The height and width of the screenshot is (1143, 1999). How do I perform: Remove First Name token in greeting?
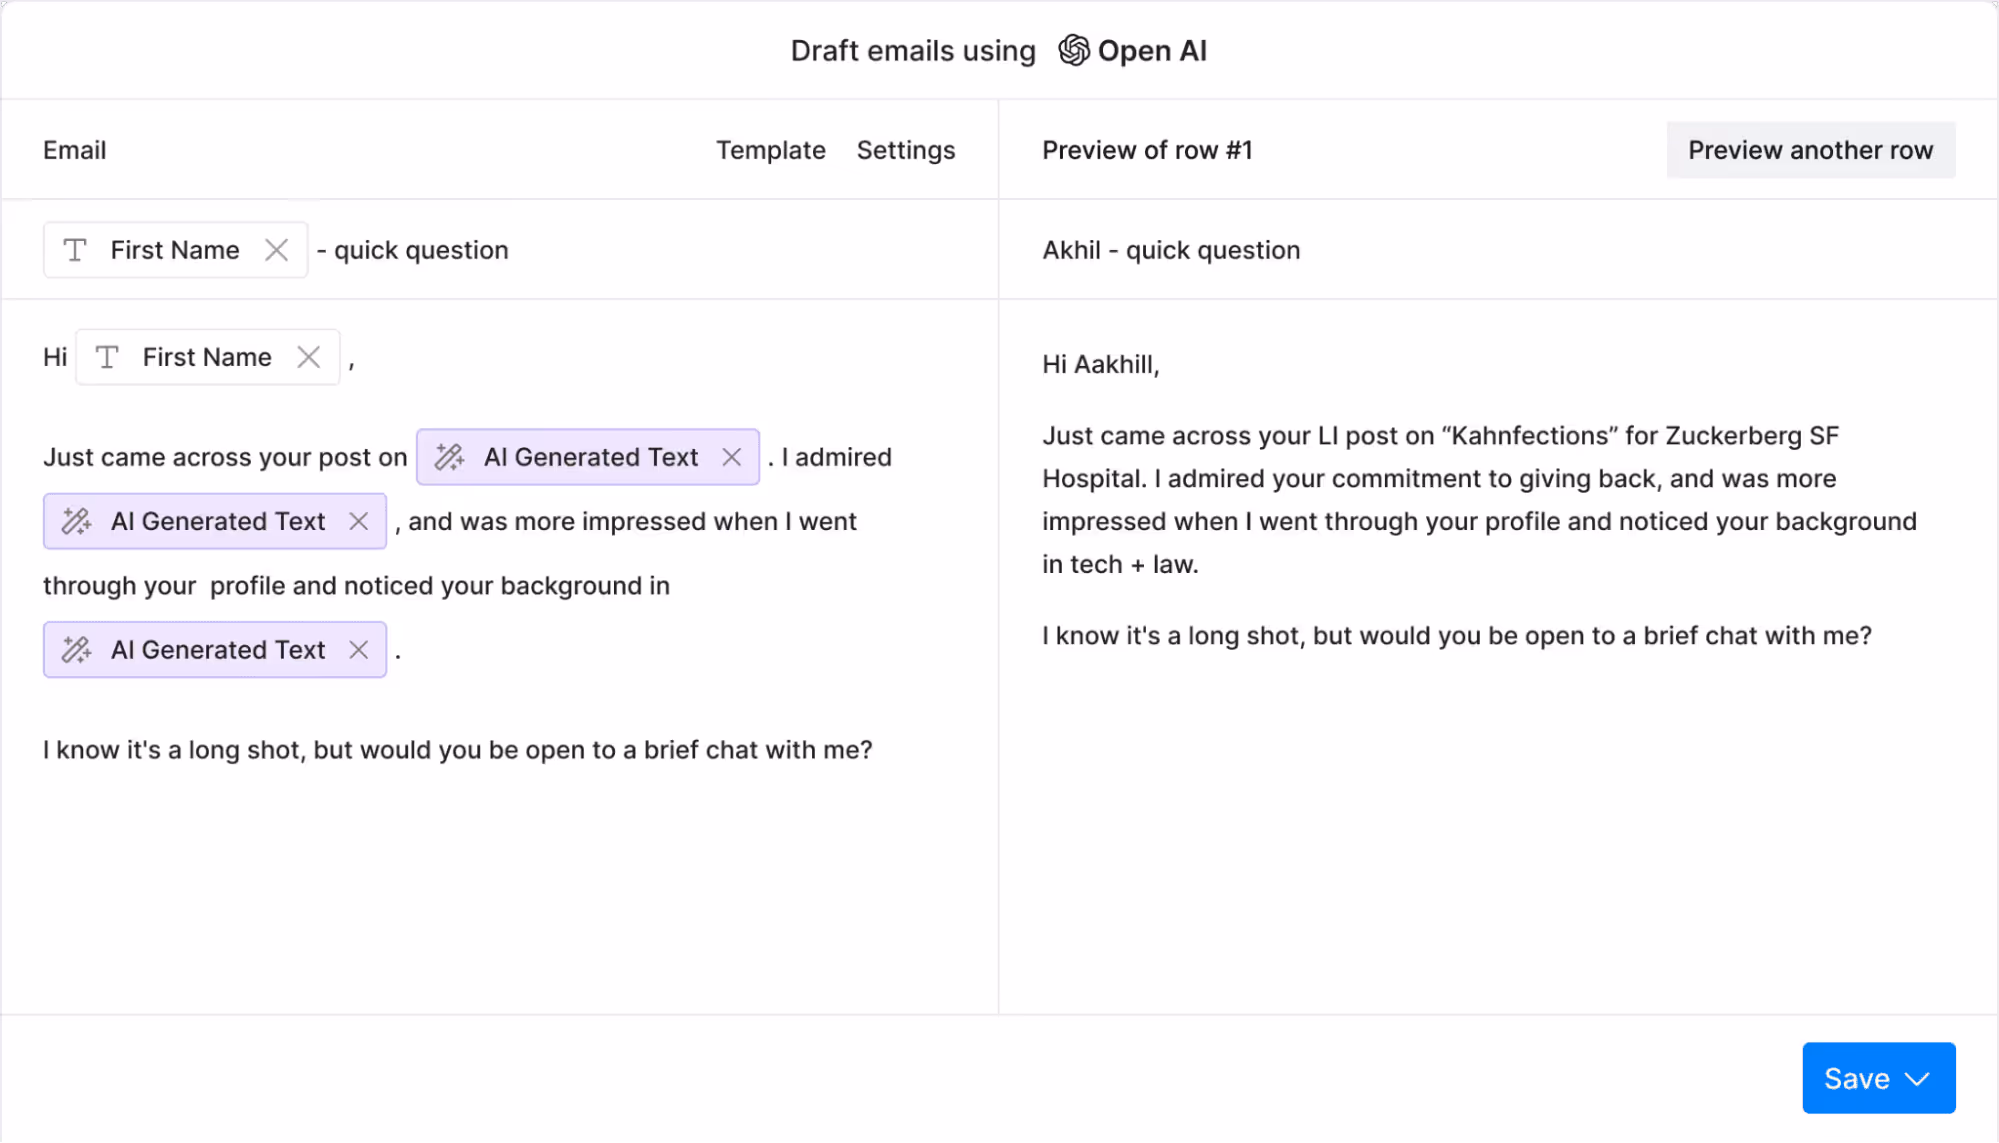309,357
